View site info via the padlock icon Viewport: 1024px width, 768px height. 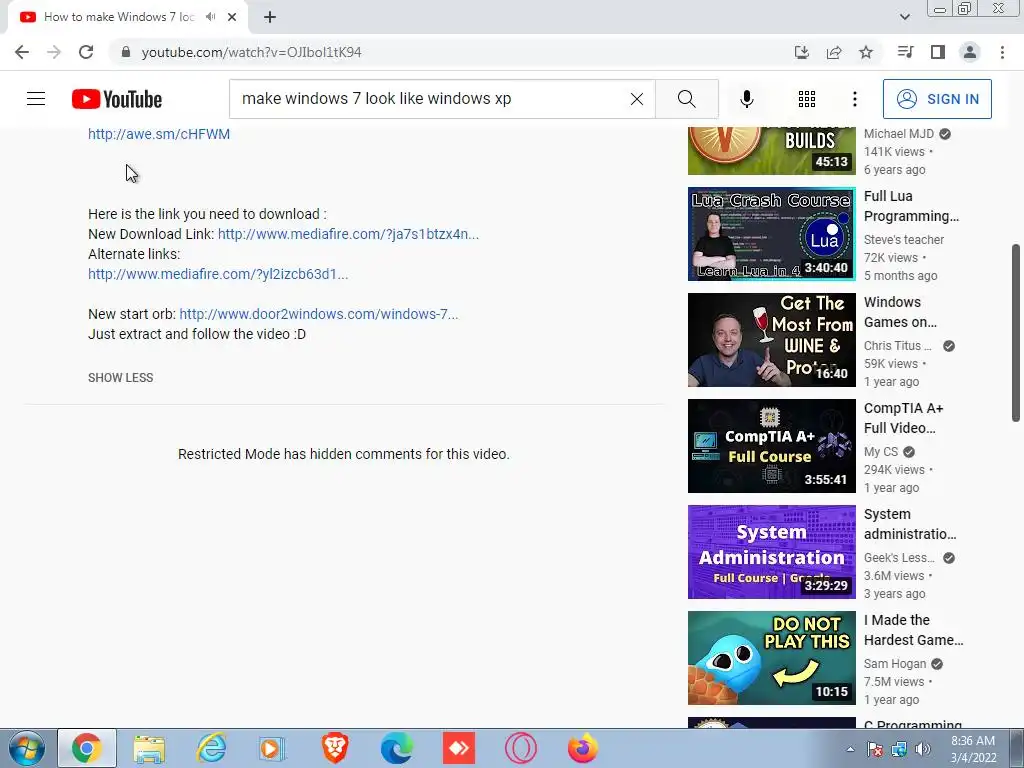[126, 52]
